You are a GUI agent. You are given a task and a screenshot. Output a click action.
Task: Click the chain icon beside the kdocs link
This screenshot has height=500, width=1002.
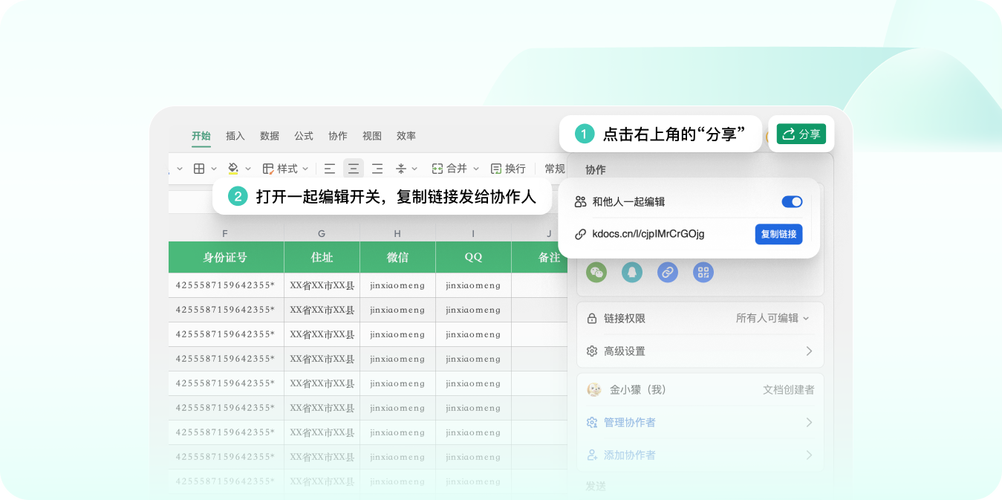tap(580, 234)
